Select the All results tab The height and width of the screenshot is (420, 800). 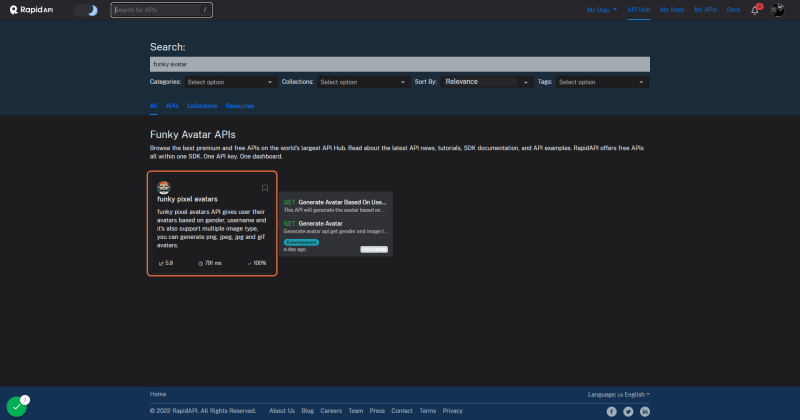(x=153, y=106)
